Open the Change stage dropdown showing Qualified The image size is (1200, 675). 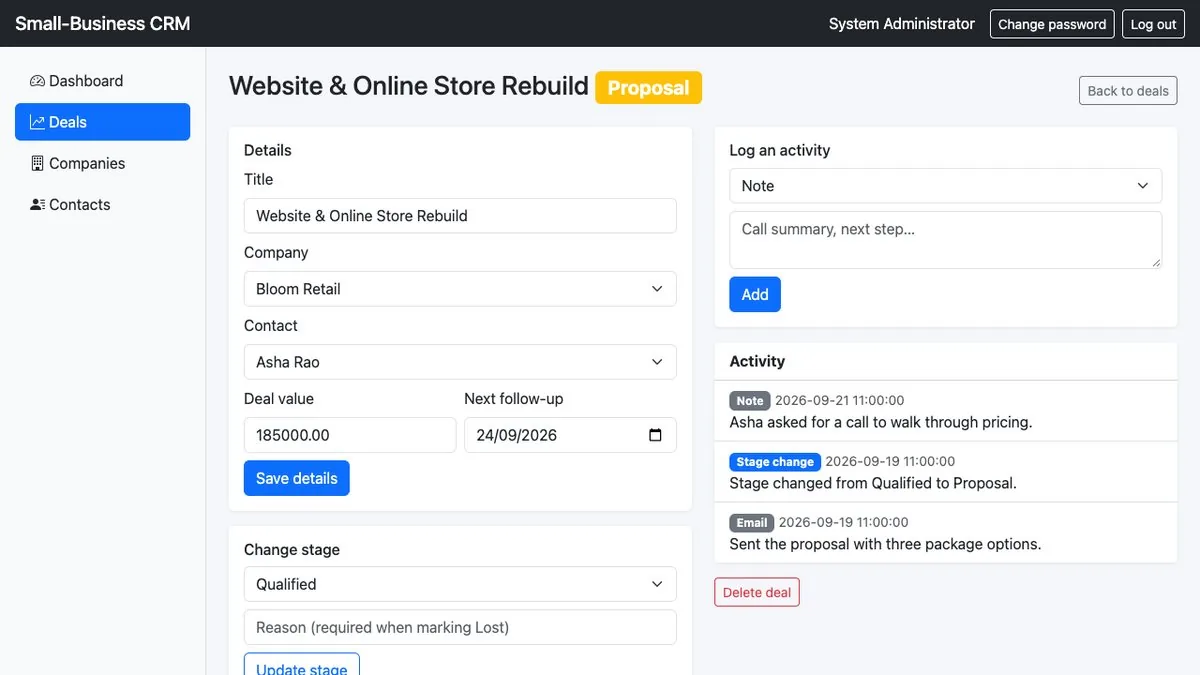click(x=460, y=584)
